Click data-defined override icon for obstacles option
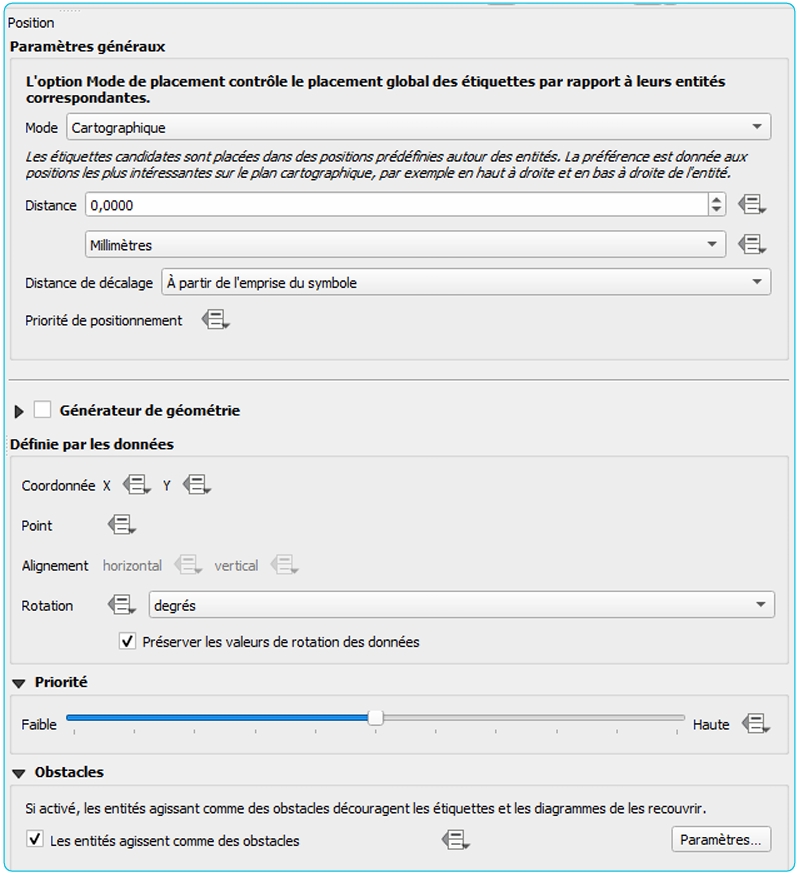This screenshot has width=800, height=877. click(x=455, y=841)
